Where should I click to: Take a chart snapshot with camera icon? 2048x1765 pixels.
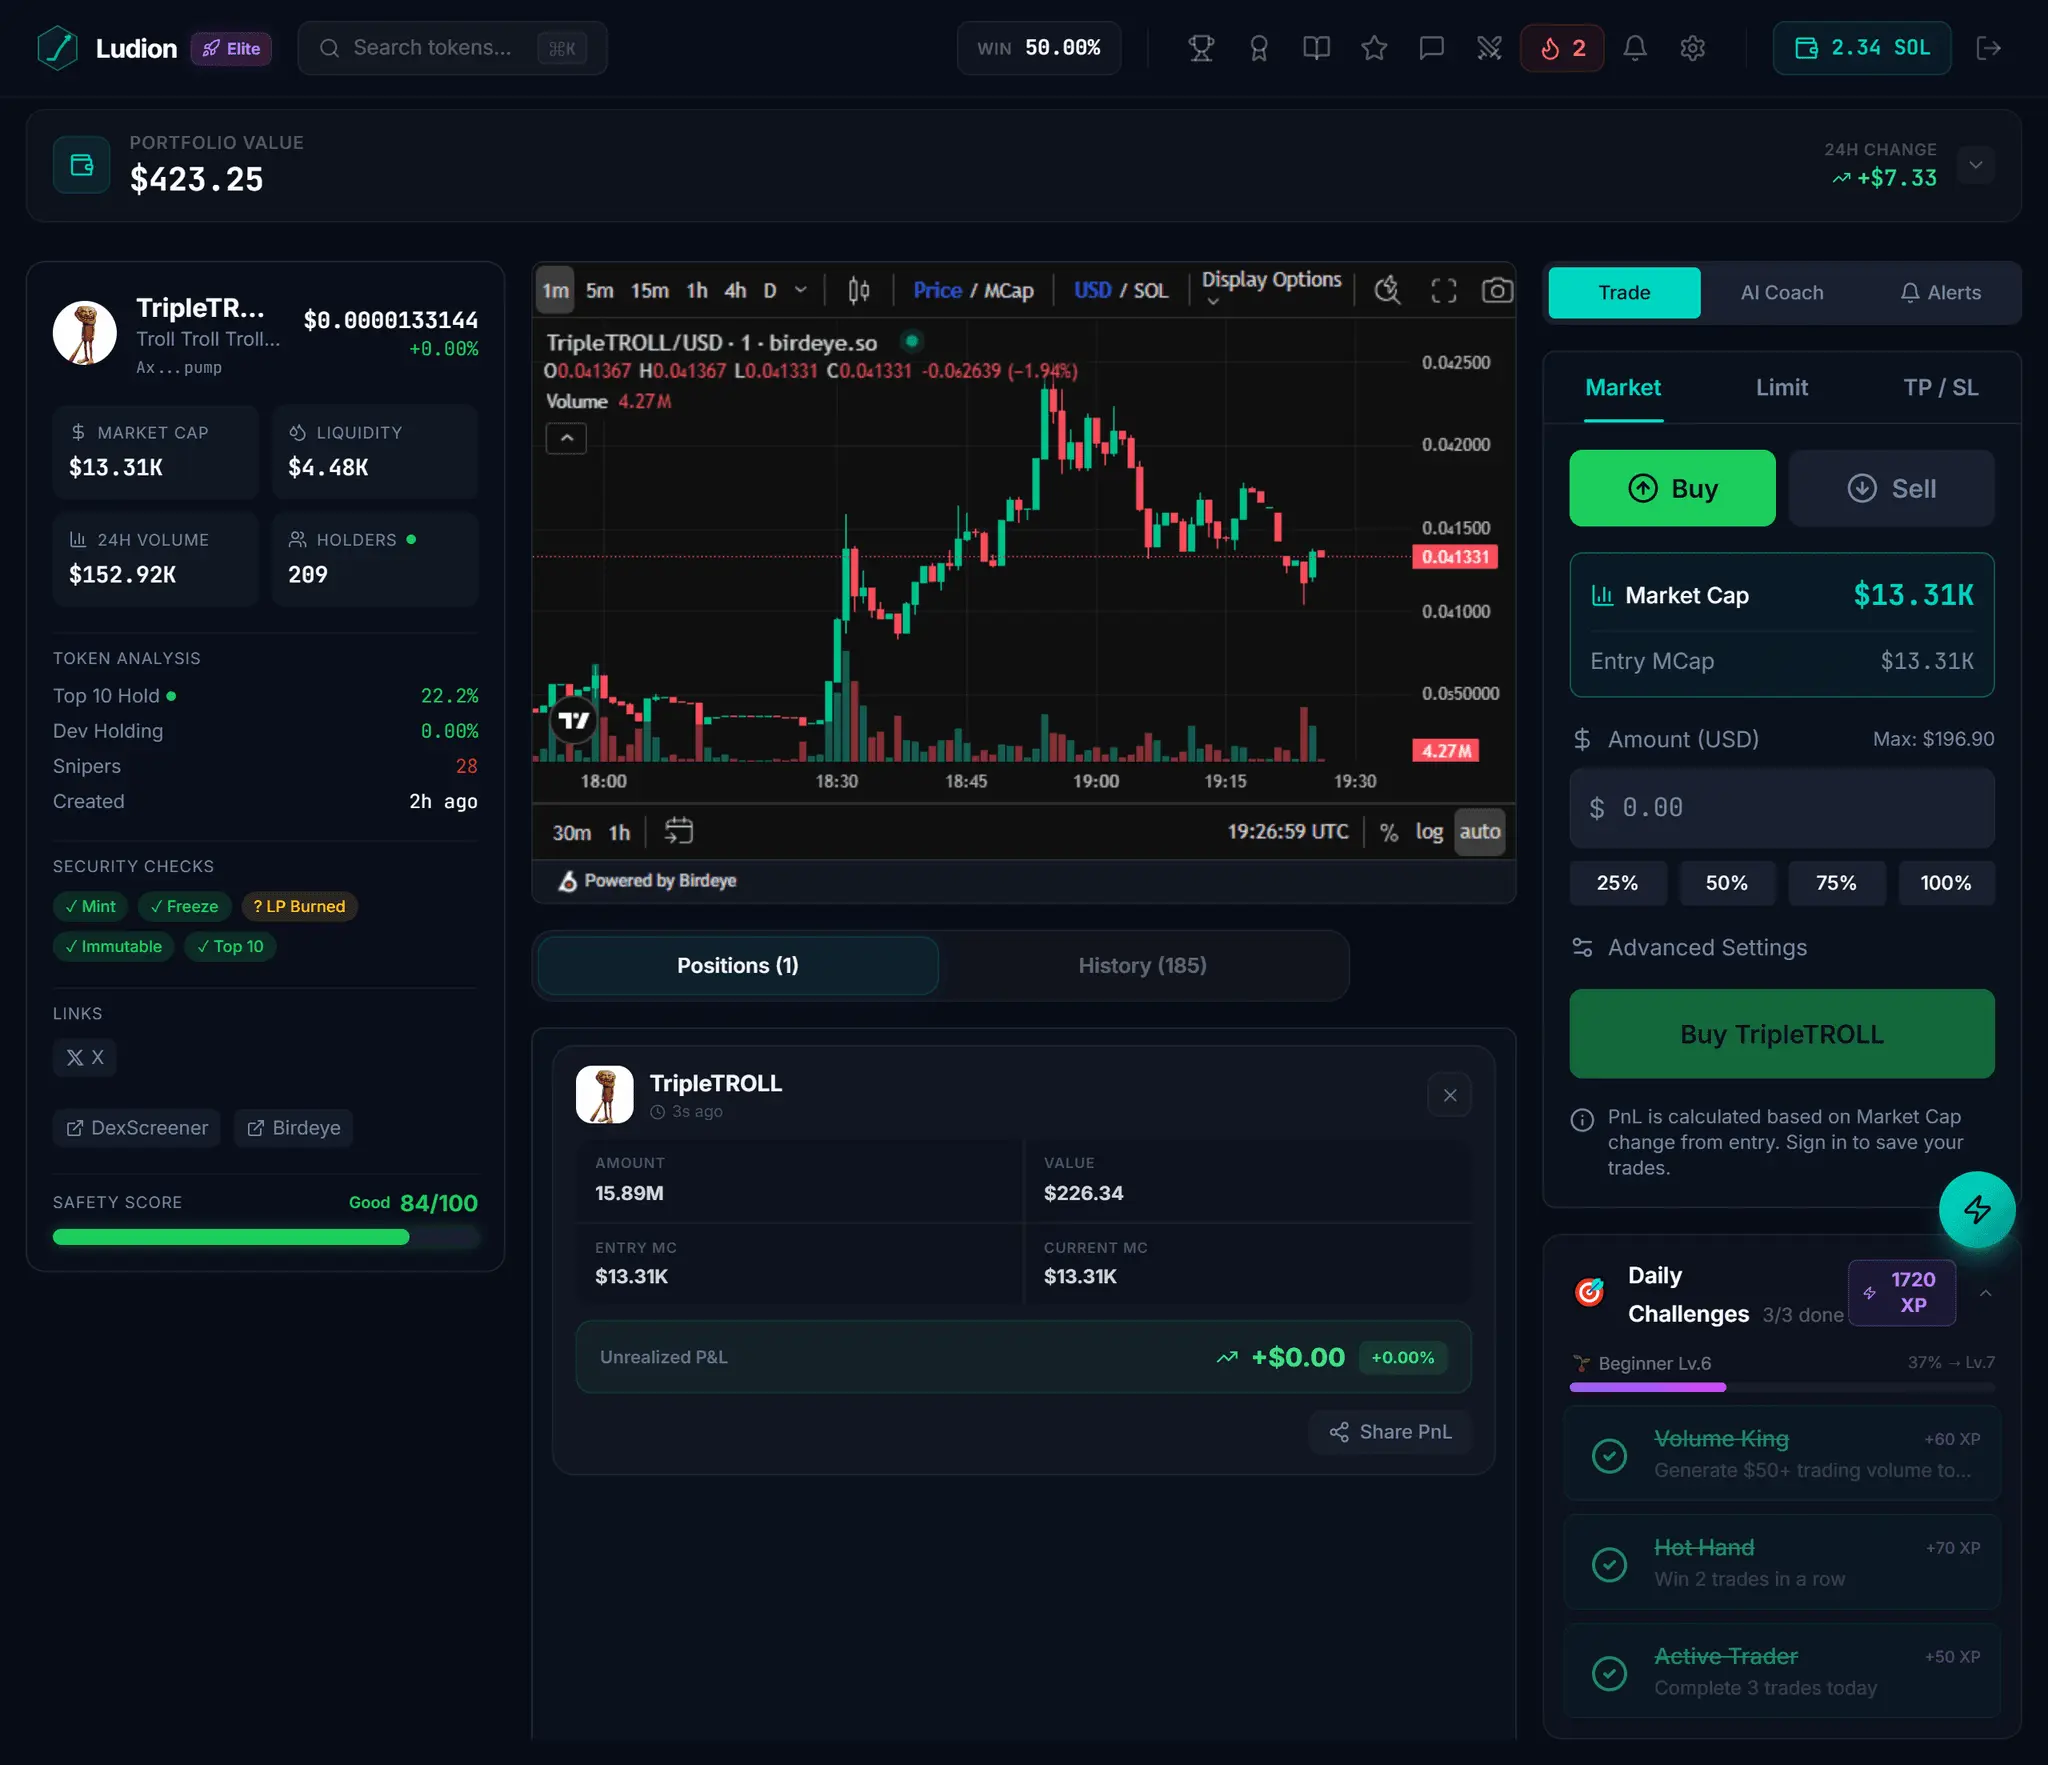pyautogui.click(x=1497, y=291)
